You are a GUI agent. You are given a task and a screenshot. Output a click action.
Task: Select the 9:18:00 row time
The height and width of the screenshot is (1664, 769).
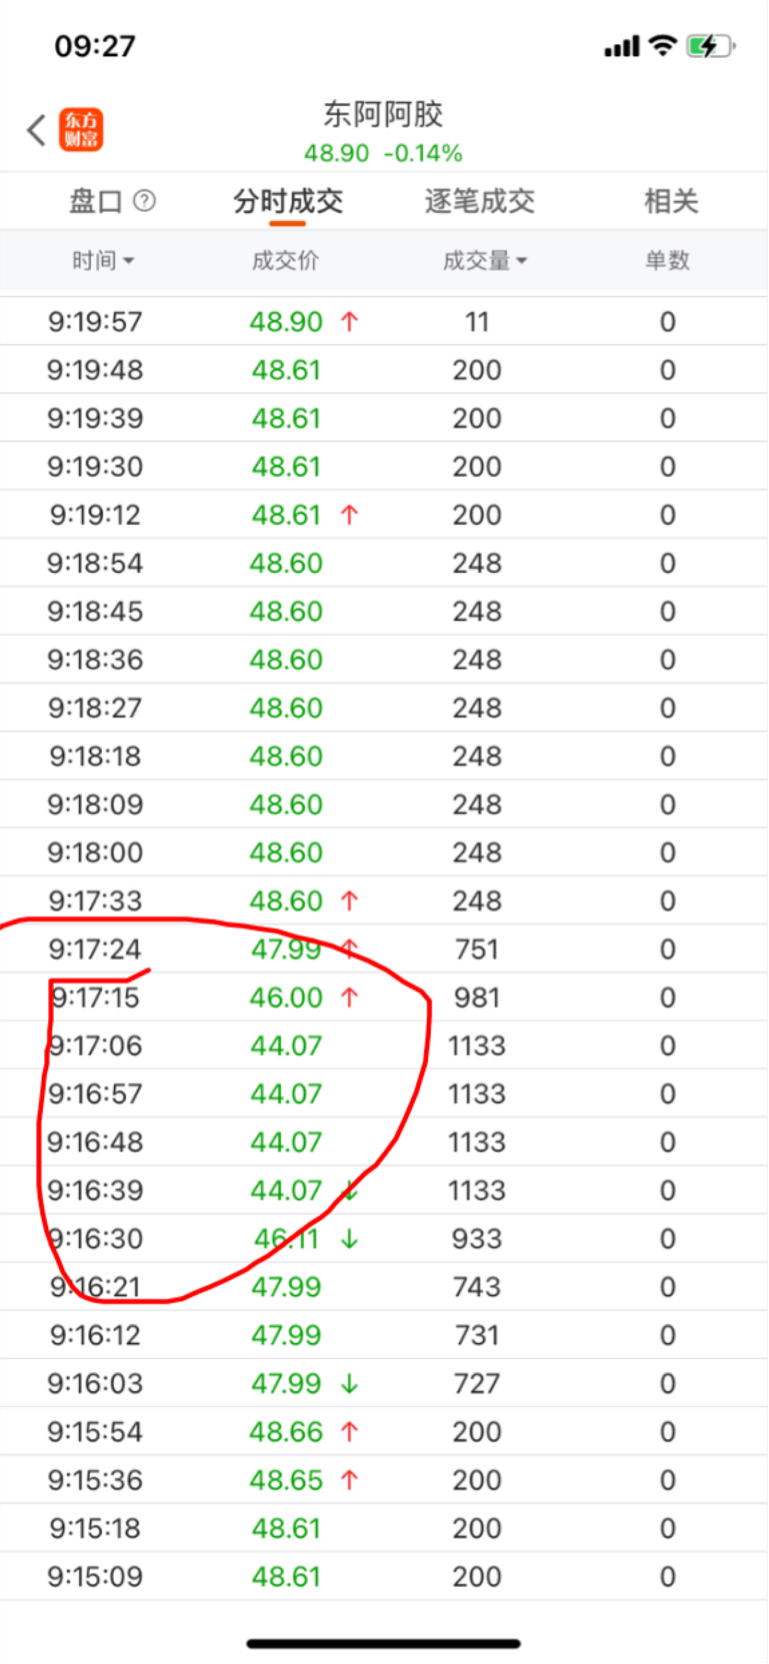pyautogui.click(x=95, y=853)
